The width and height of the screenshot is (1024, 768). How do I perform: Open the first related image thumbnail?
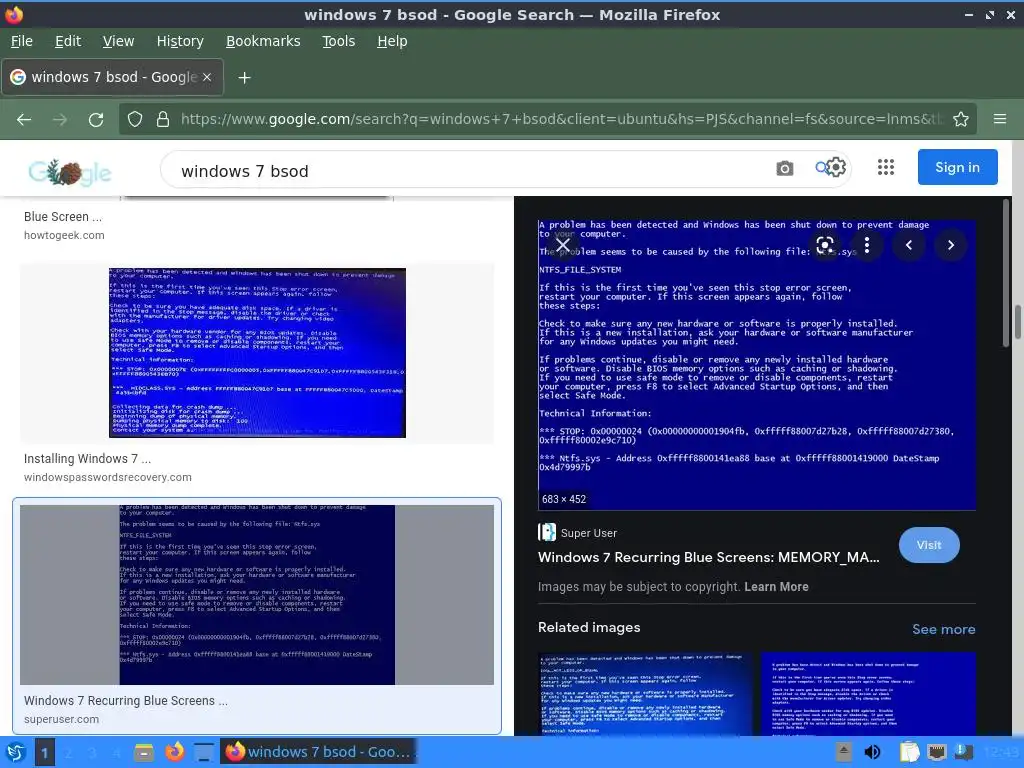[x=645, y=694]
